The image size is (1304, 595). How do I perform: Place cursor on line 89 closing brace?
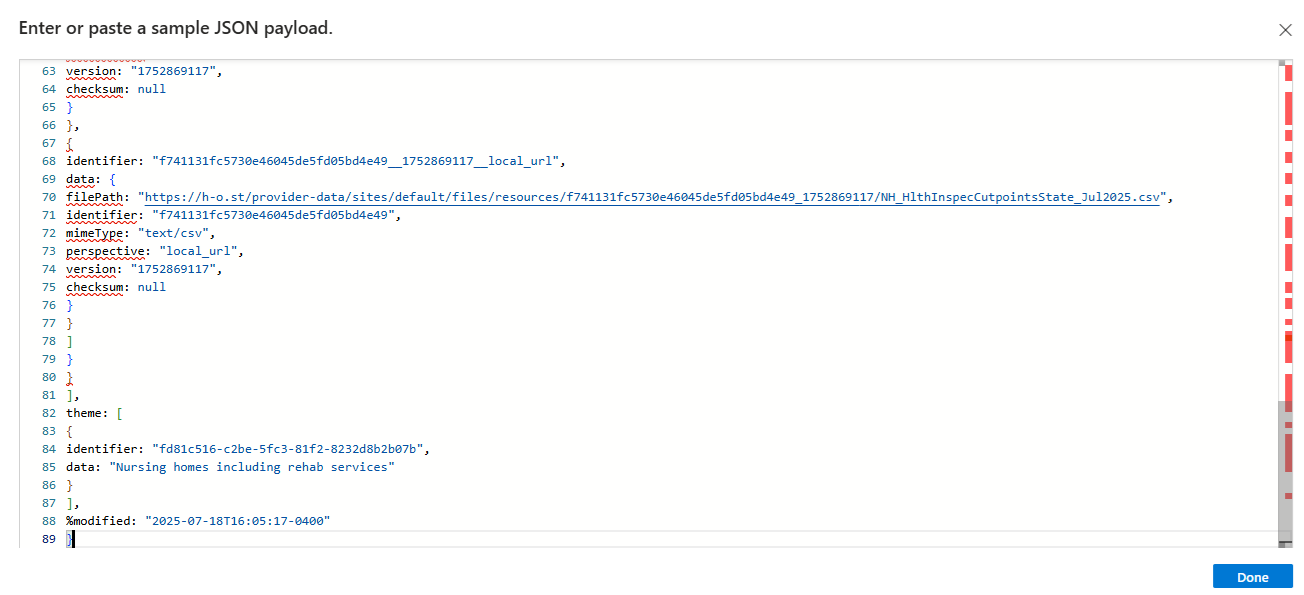pyautogui.click(x=70, y=539)
